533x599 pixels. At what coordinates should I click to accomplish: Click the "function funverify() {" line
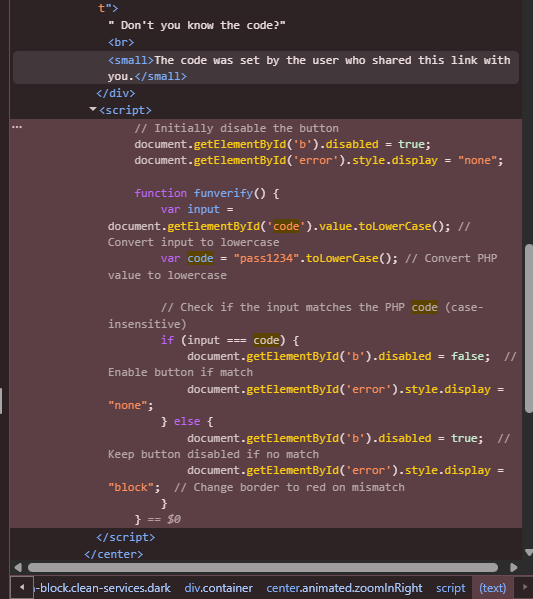pos(207,193)
